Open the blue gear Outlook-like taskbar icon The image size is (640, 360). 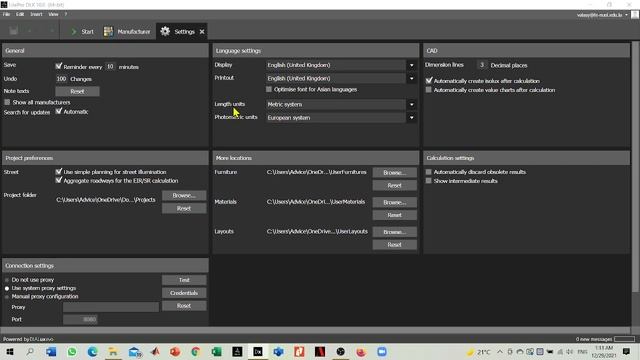pyautogui.click(x=278, y=351)
